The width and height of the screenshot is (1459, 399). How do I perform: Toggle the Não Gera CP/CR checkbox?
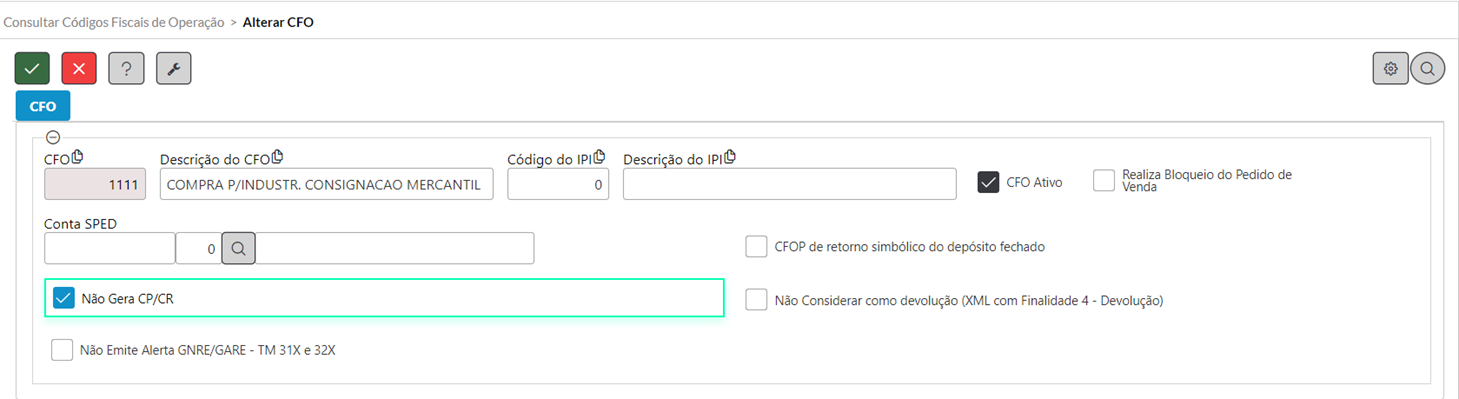[64, 298]
